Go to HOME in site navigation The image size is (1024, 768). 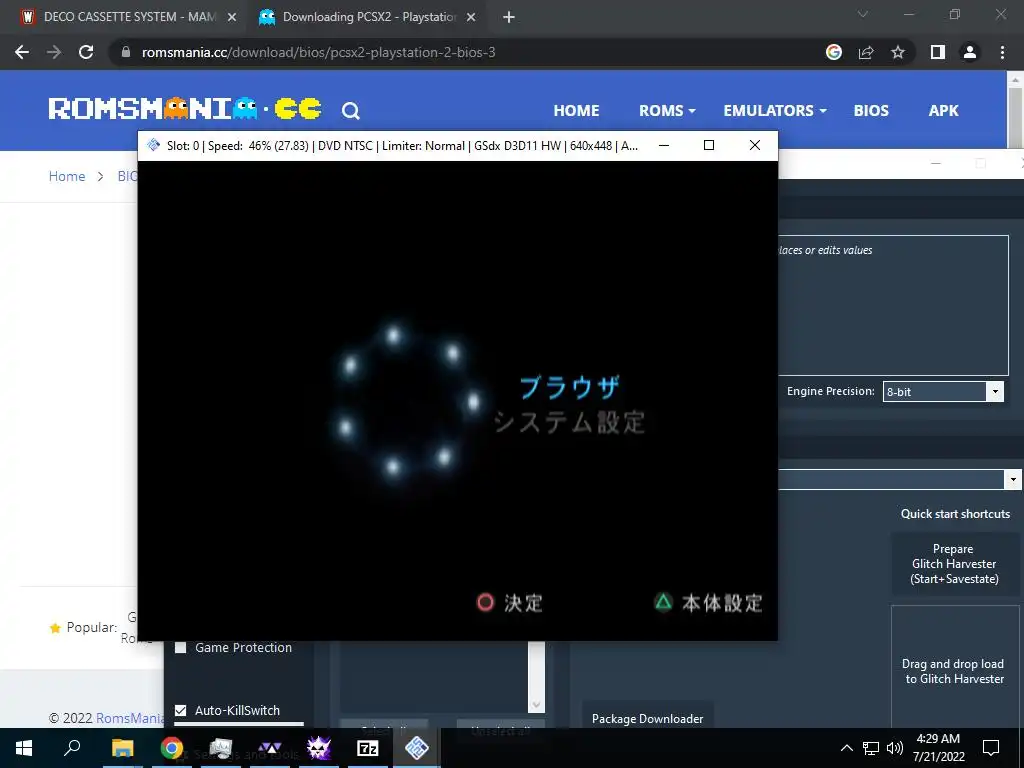576,110
